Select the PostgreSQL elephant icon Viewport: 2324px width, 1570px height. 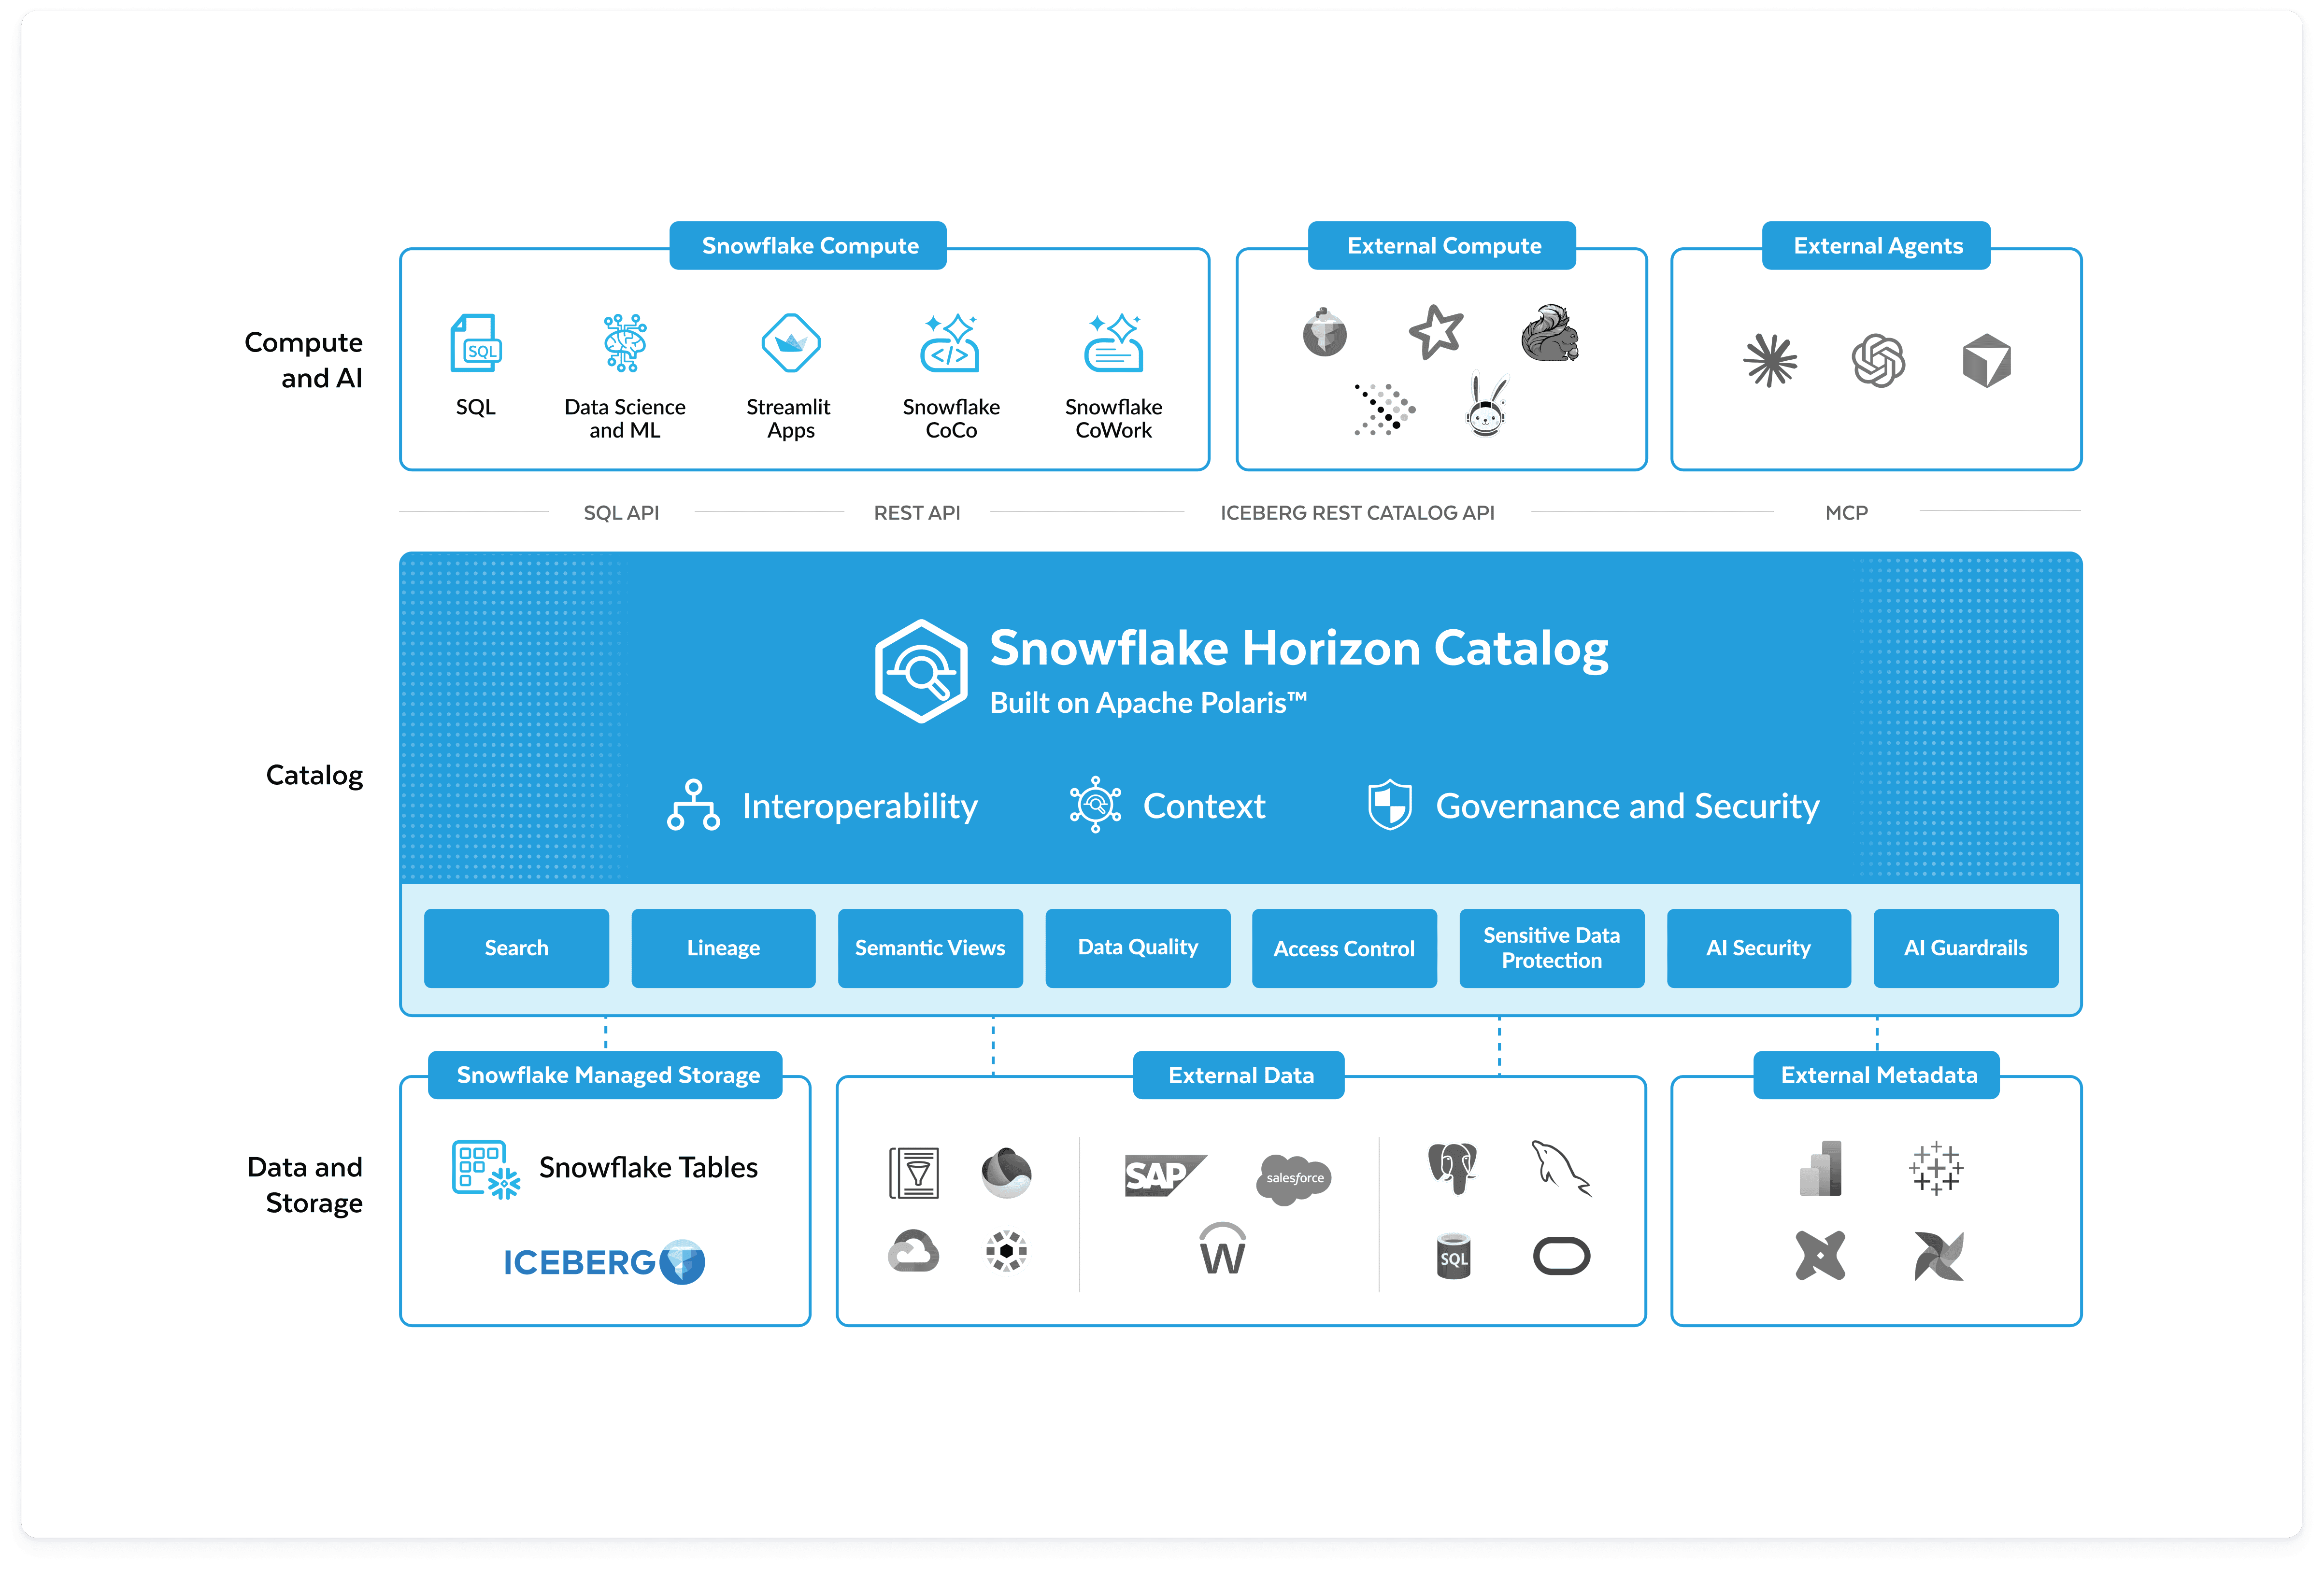point(1453,1168)
